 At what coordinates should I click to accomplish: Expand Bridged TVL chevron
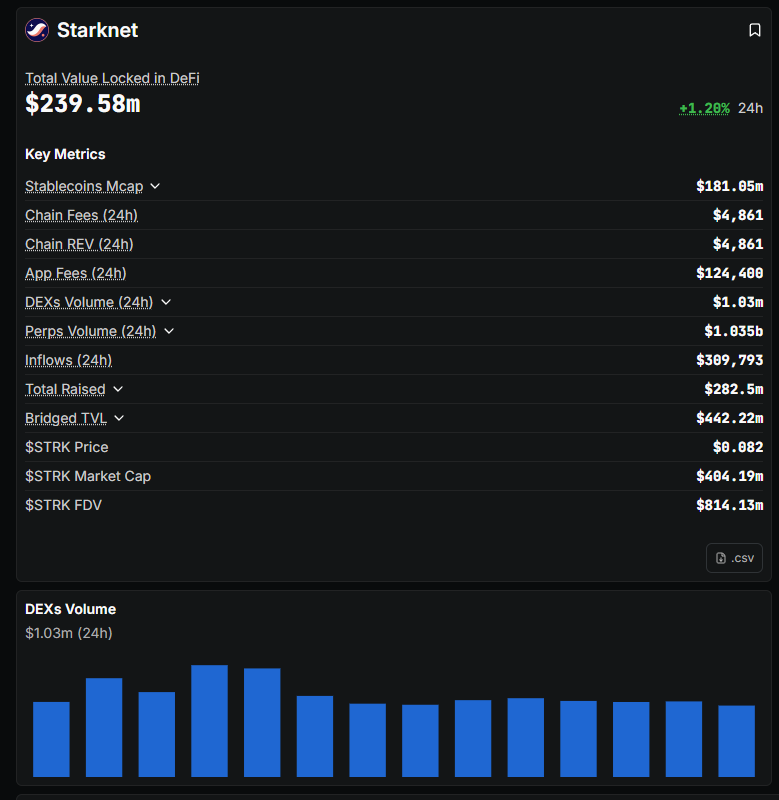tap(119, 418)
